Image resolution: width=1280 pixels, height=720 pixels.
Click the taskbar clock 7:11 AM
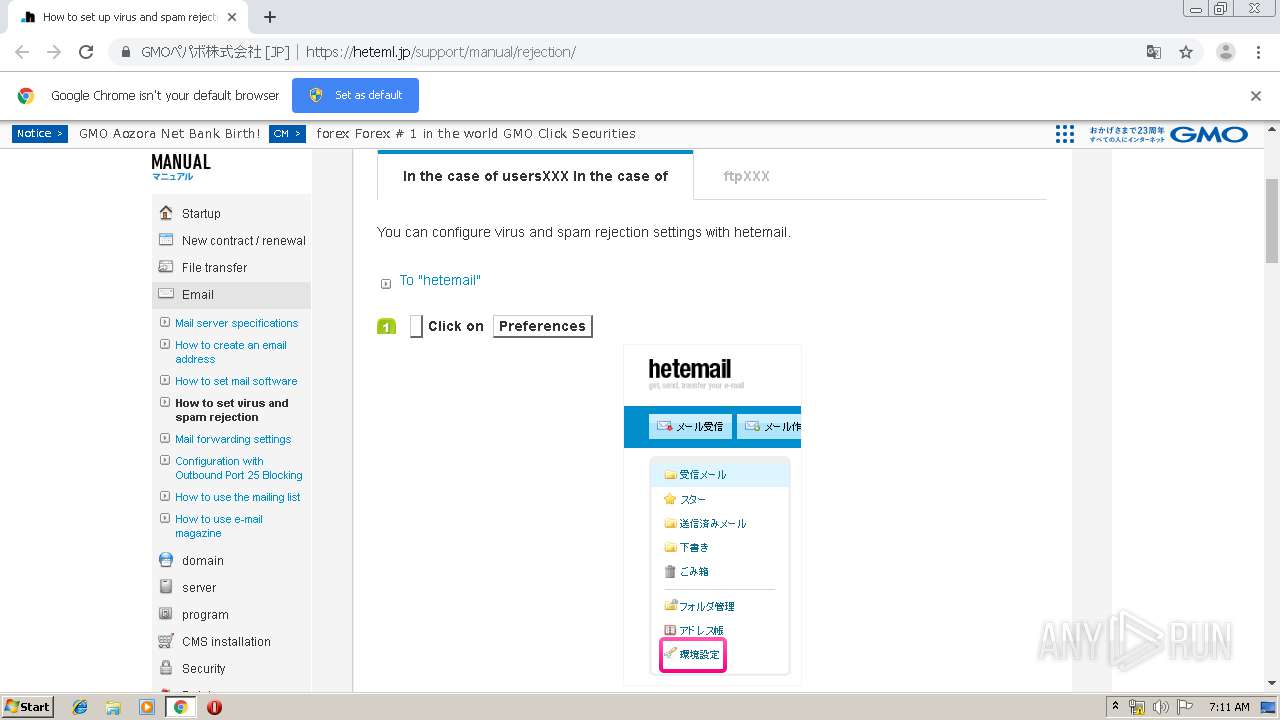click(x=1229, y=707)
